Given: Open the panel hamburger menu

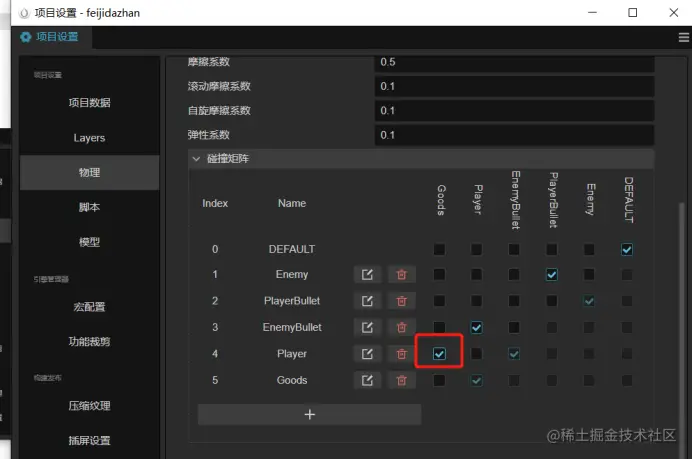Looking at the screenshot, I should coord(684,38).
